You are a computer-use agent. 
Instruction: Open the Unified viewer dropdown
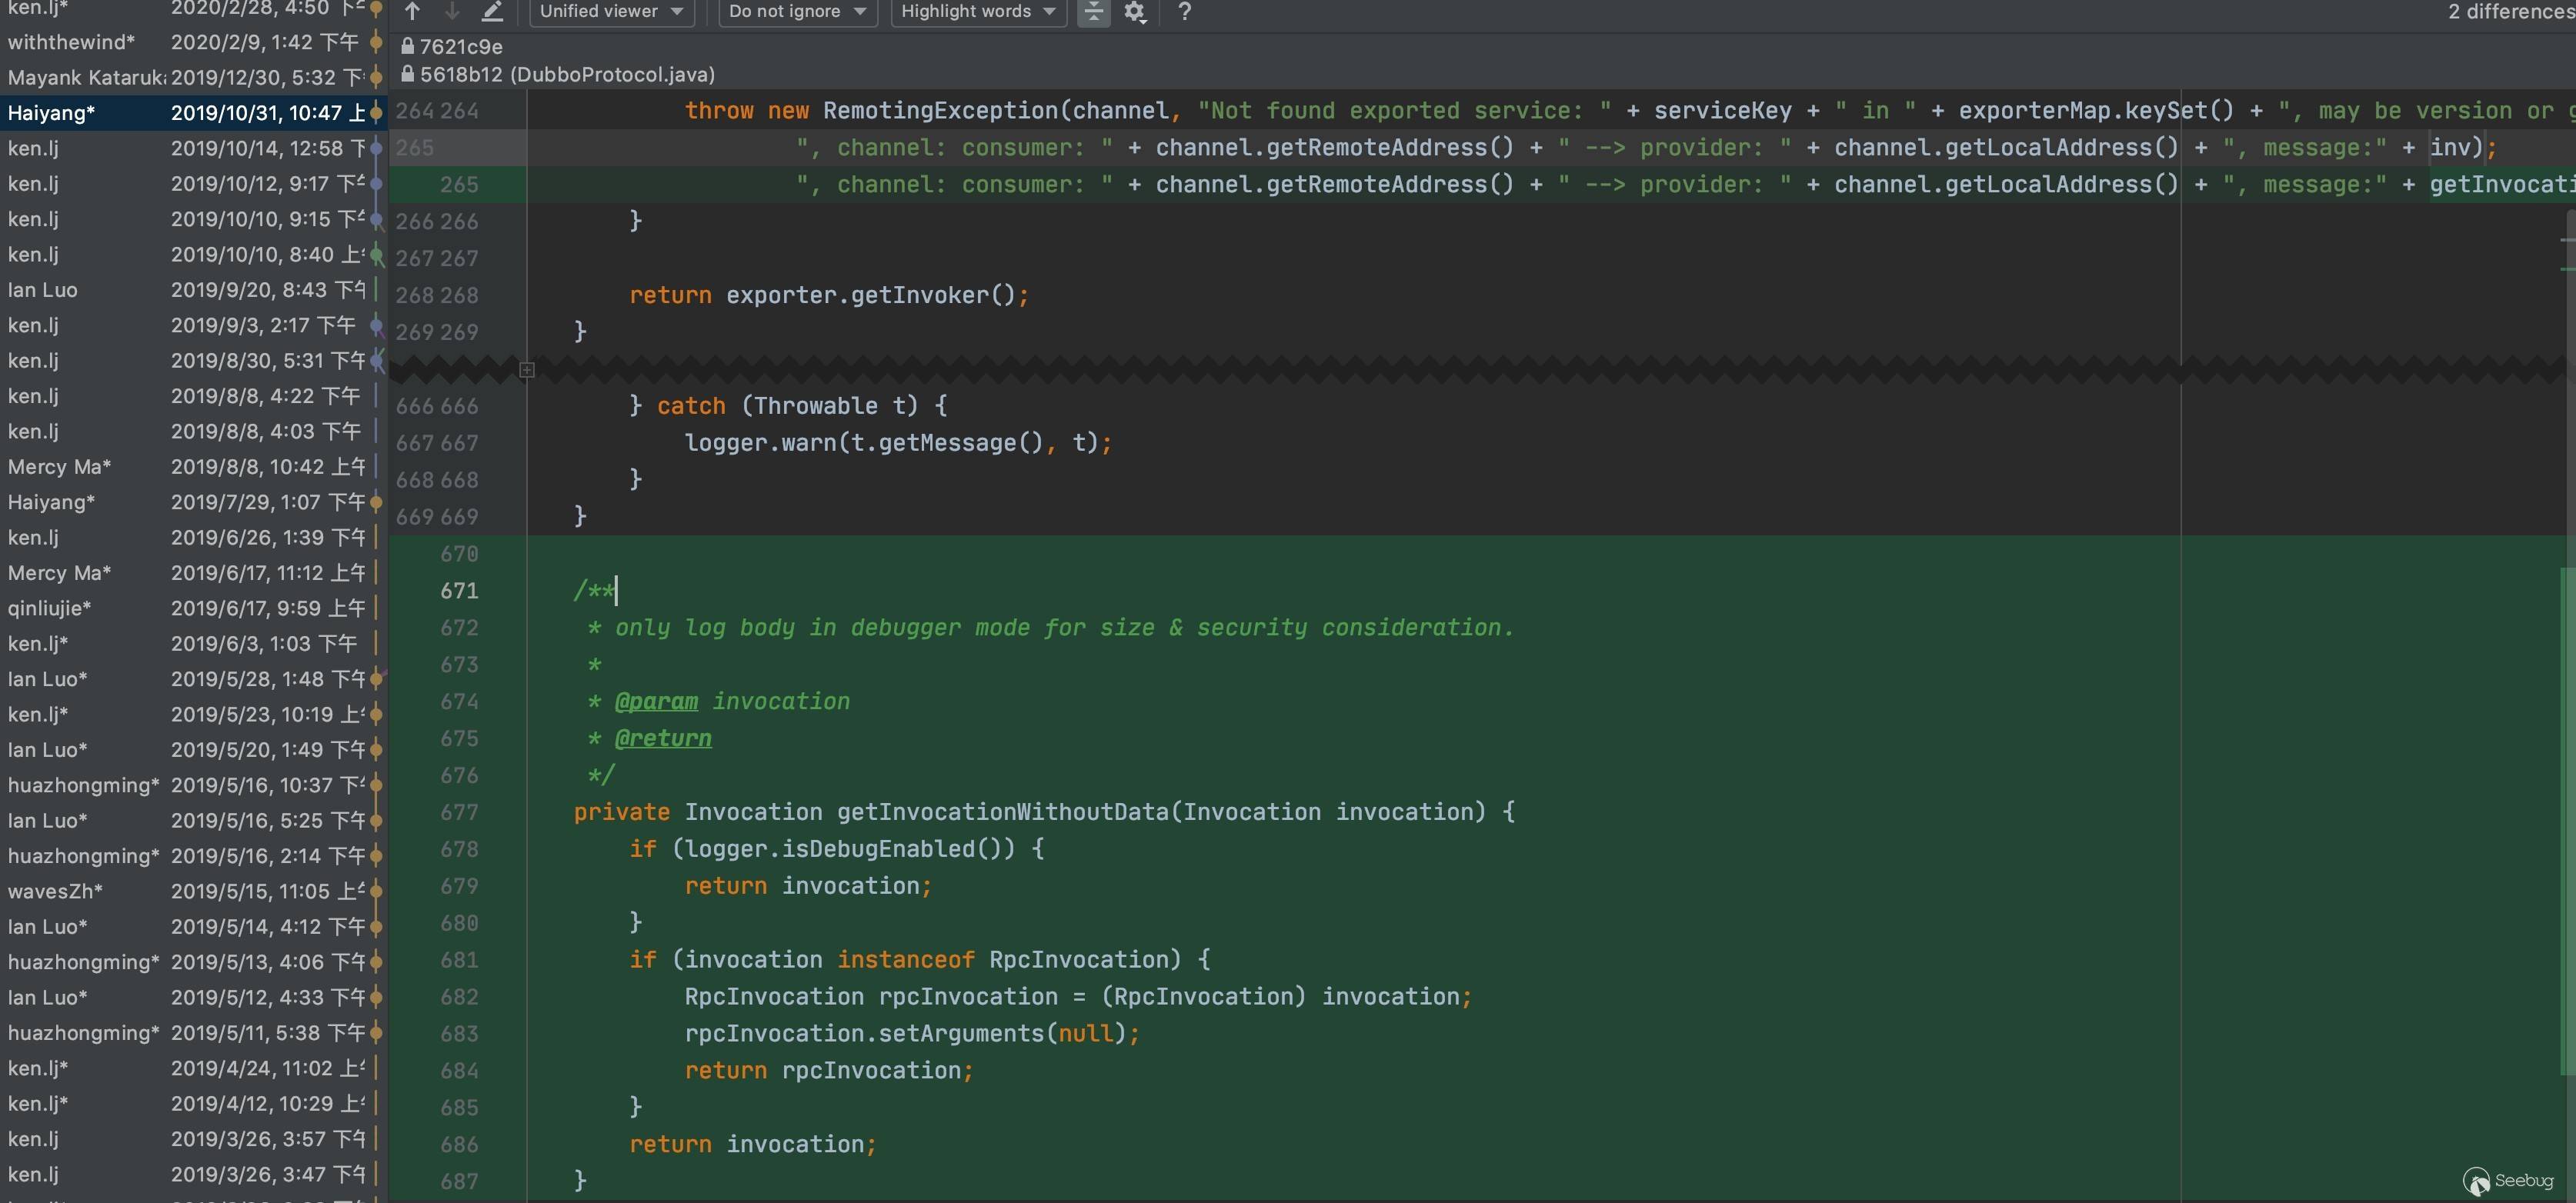point(611,11)
